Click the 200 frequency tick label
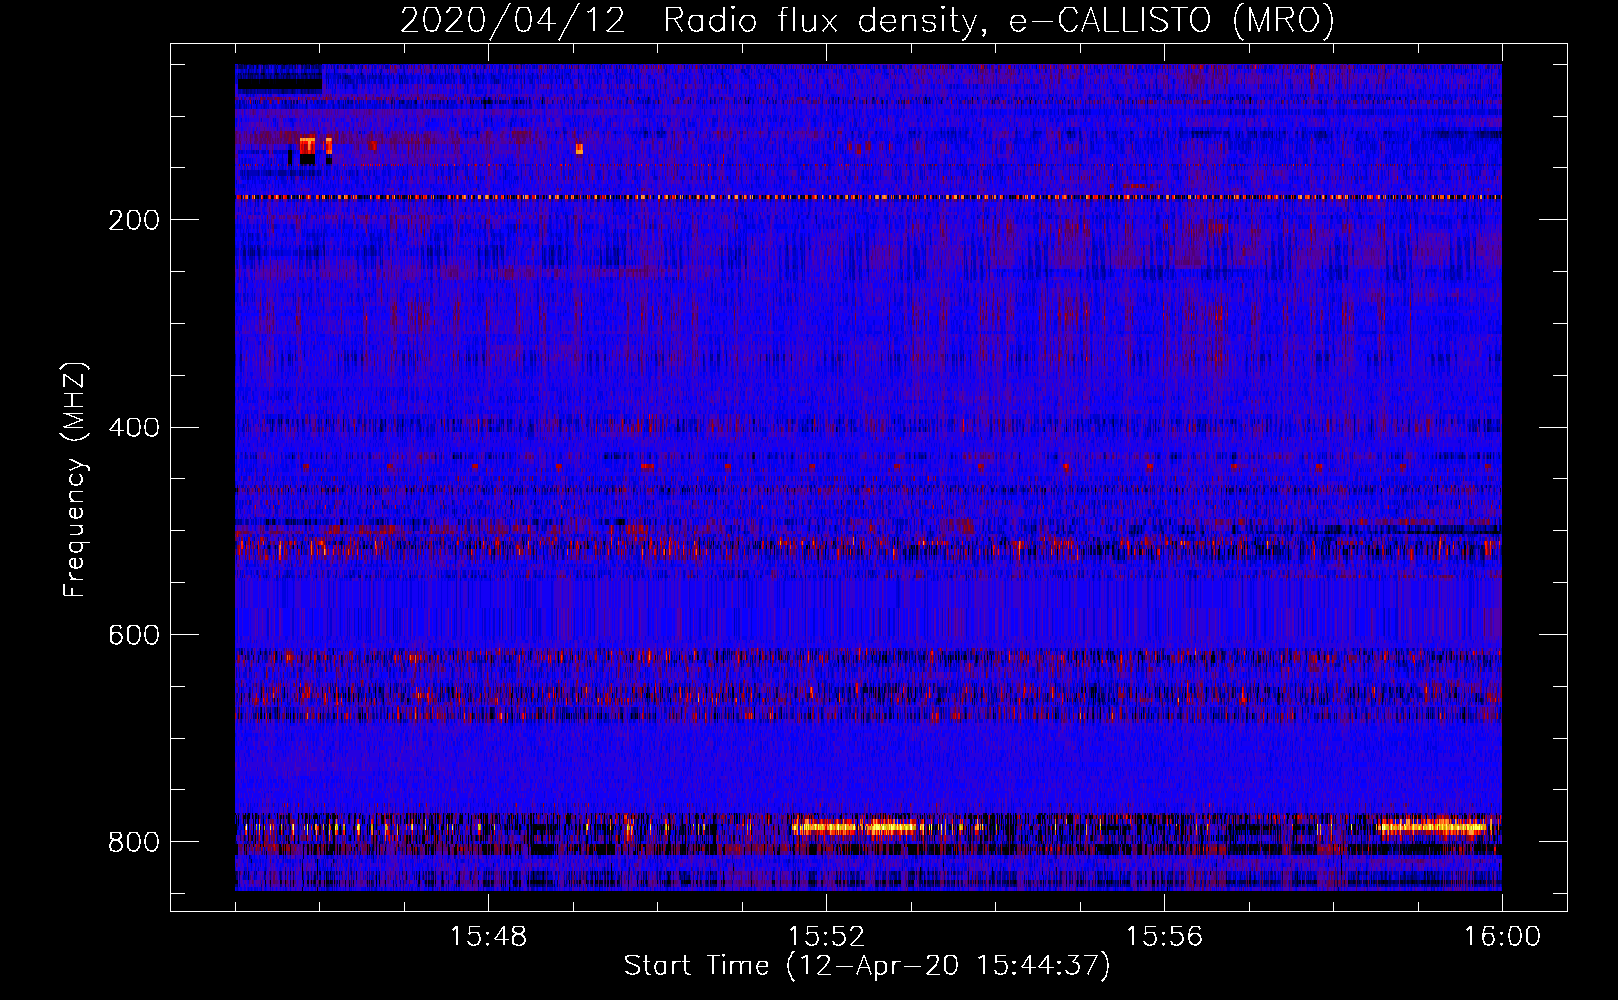The height and width of the screenshot is (1000, 1618). click(x=134, y=220)
